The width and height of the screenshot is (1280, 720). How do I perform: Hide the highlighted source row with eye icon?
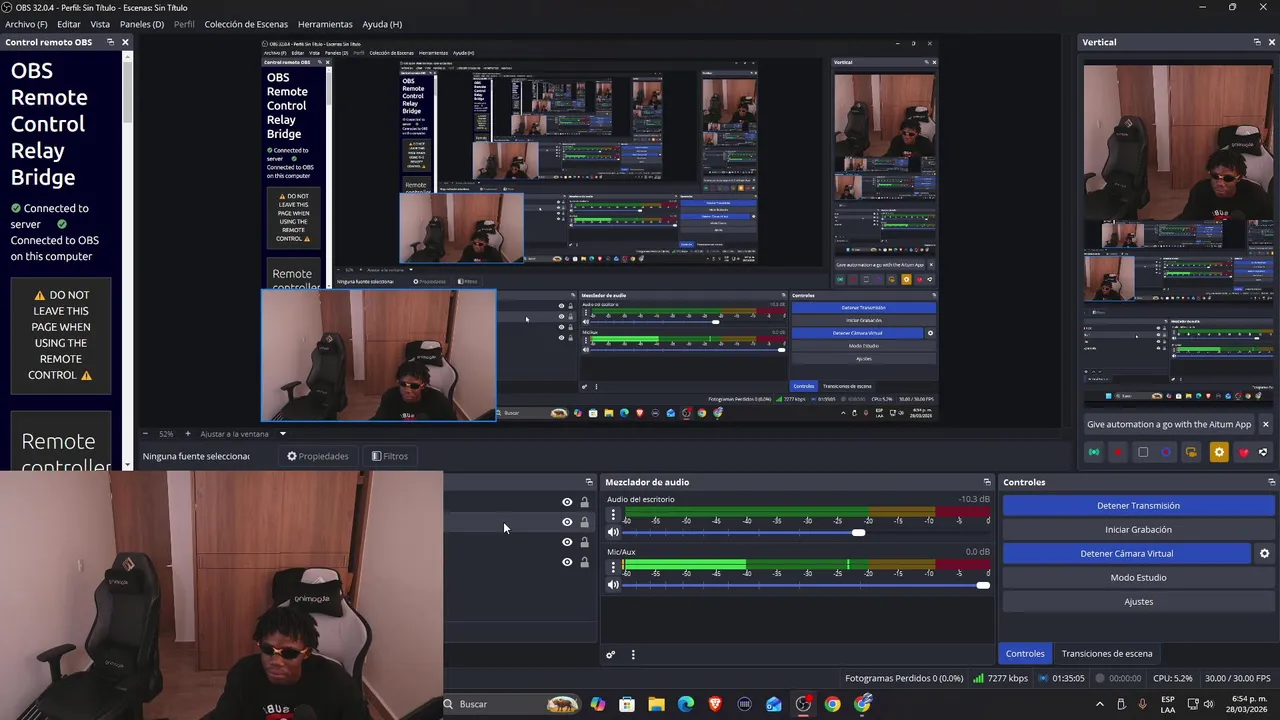pyautogui.click(x=567, y=522)
